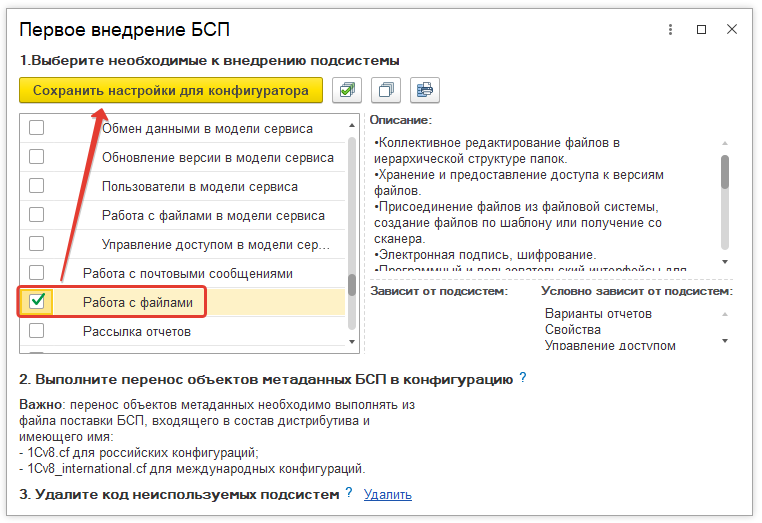Tick Пользователи в модели сервиса checkbox
The image size is (762, 523).
[x=37, y=186]
